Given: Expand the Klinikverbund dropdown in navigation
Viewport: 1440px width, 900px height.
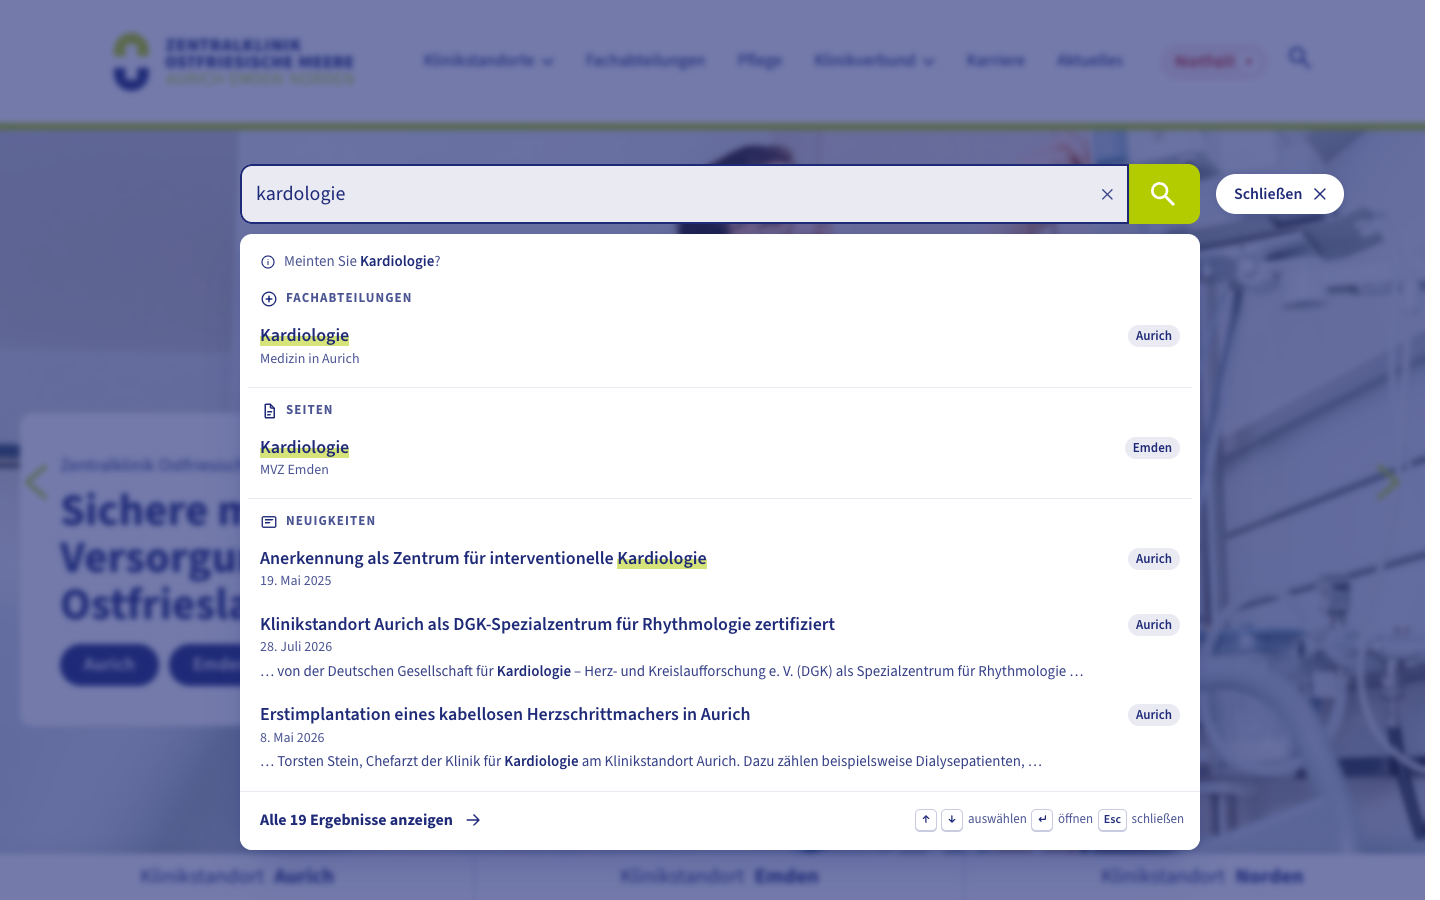Looking at the screenshot, I should click(x=874, y=61).
